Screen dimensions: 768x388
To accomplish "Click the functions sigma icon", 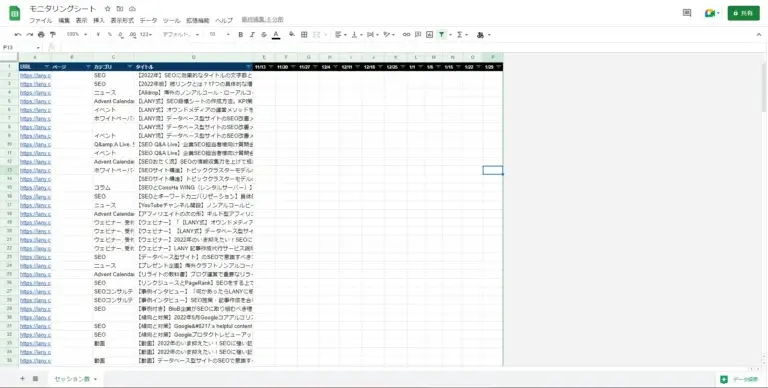I will click(x=459, y=35).
